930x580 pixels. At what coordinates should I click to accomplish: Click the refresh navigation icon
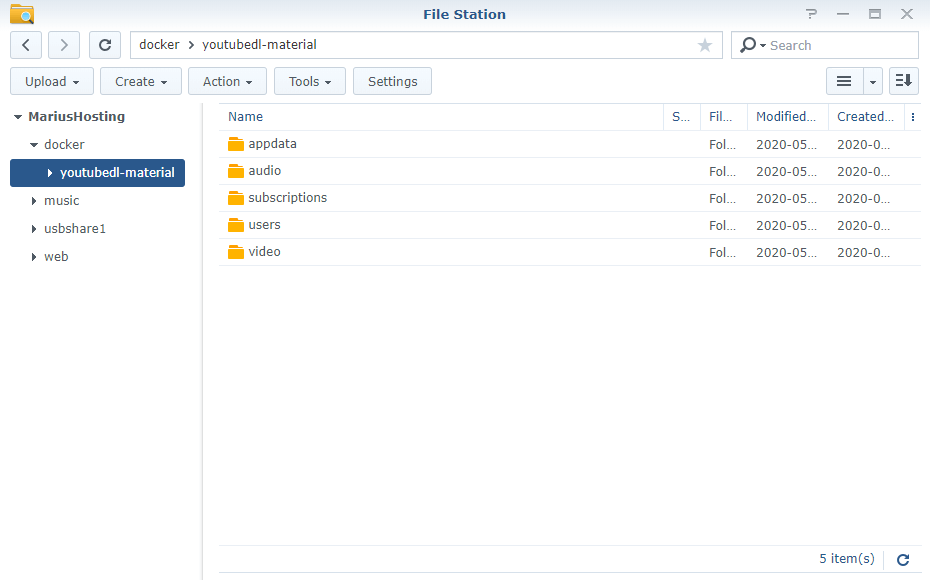104,44
